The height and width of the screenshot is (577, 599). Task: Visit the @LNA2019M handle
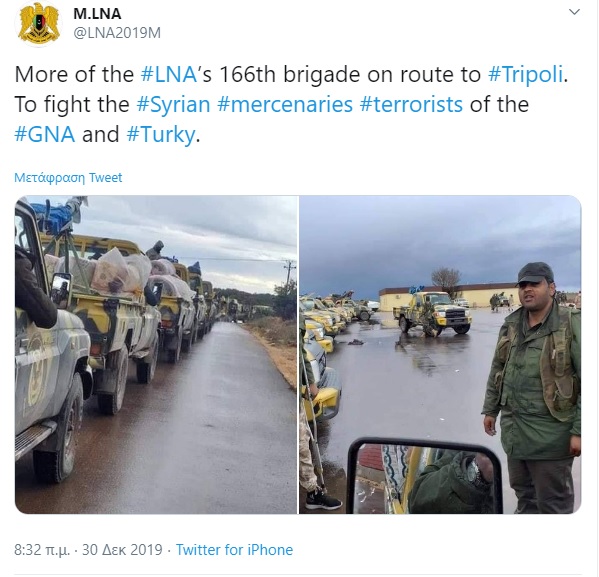(117, 33)
